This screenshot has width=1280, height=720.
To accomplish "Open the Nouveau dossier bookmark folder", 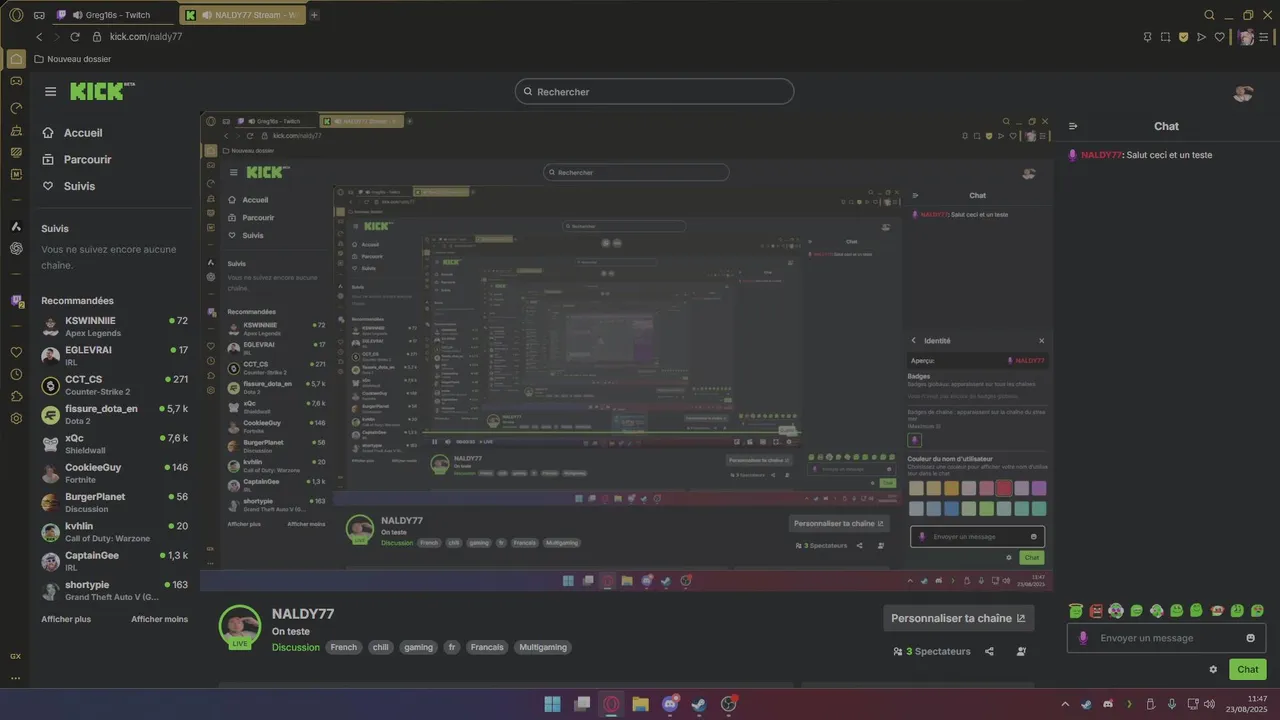I will point(72,59).
